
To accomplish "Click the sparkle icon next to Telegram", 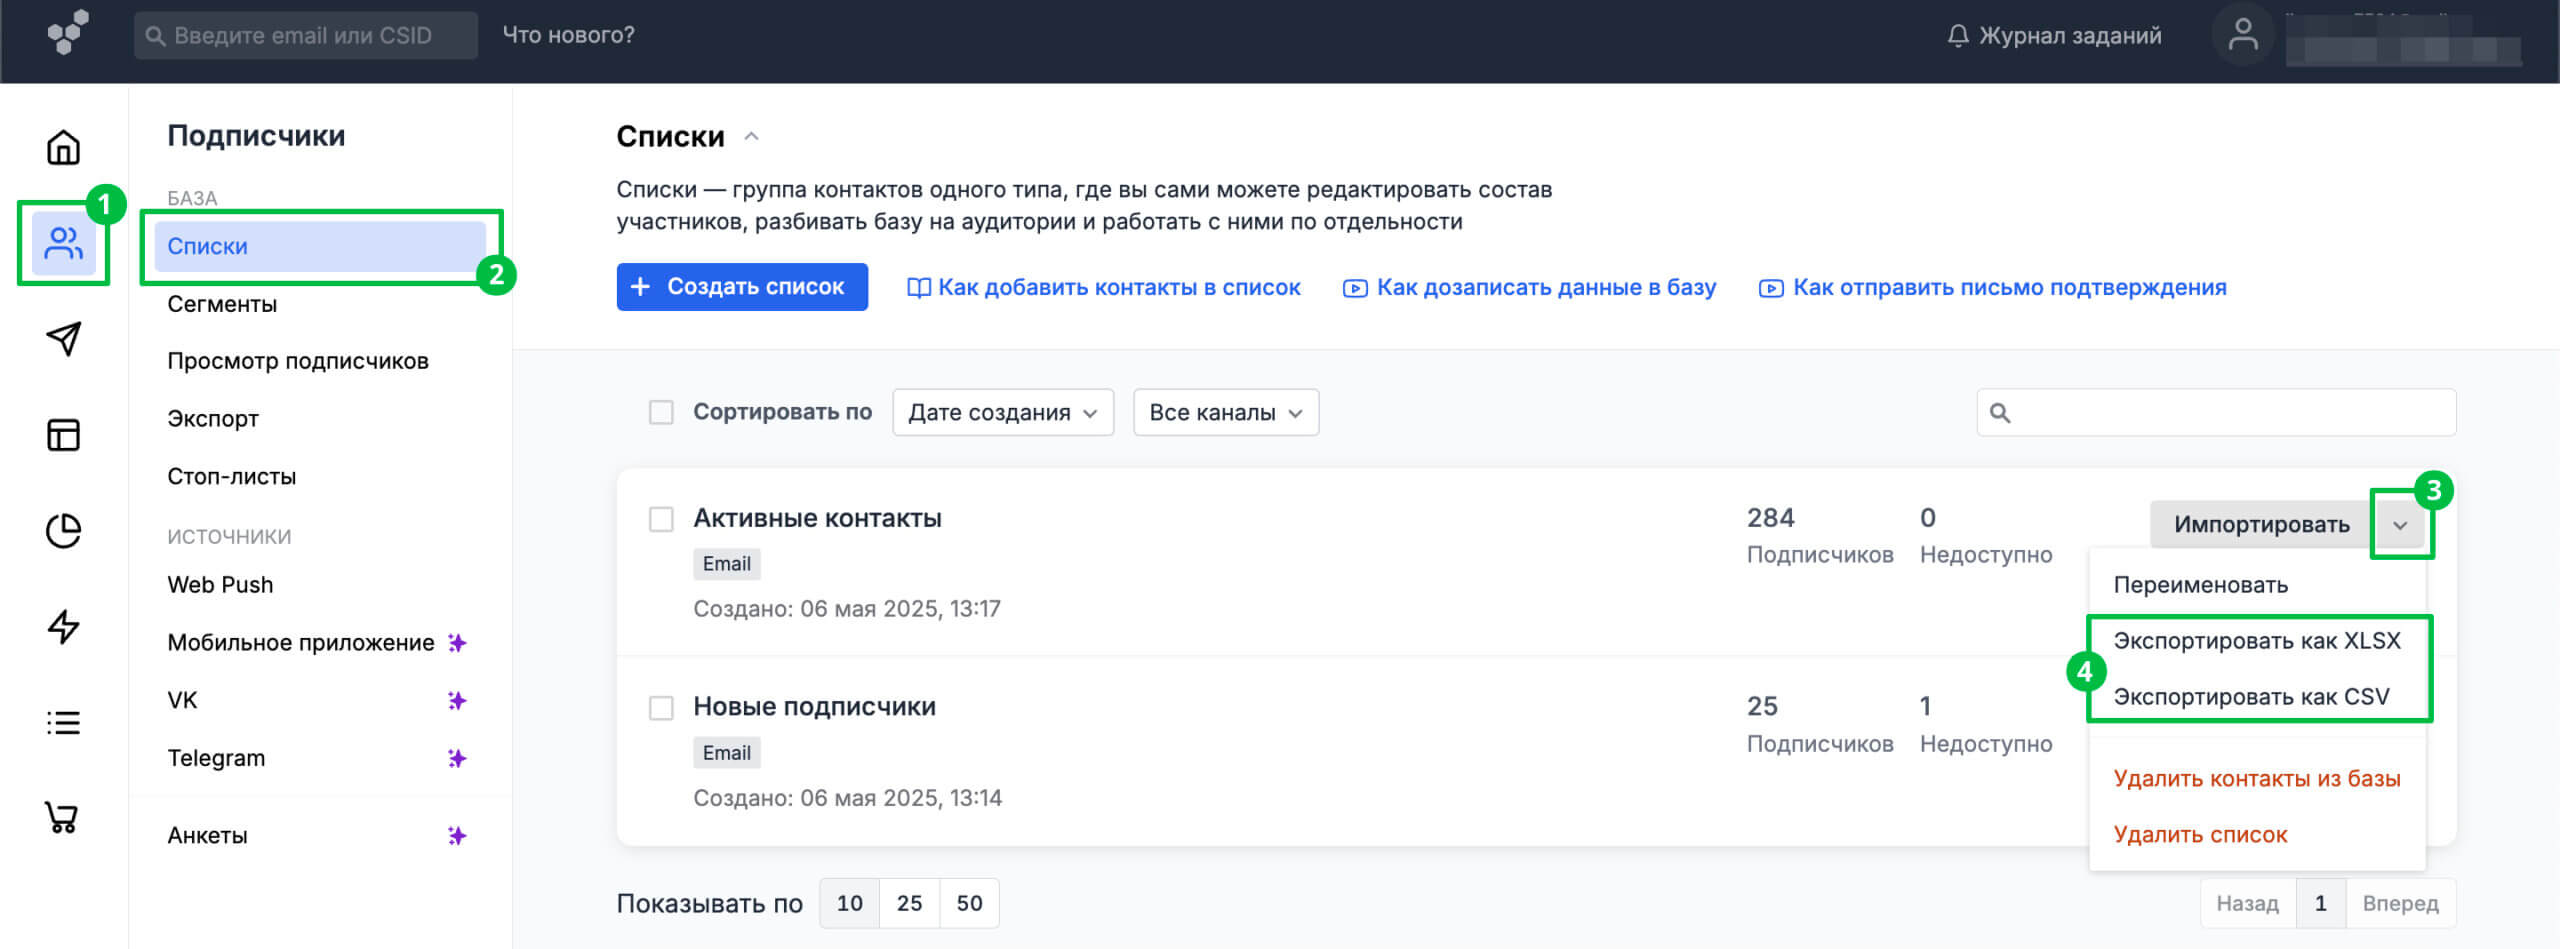I will click(457, 759).
